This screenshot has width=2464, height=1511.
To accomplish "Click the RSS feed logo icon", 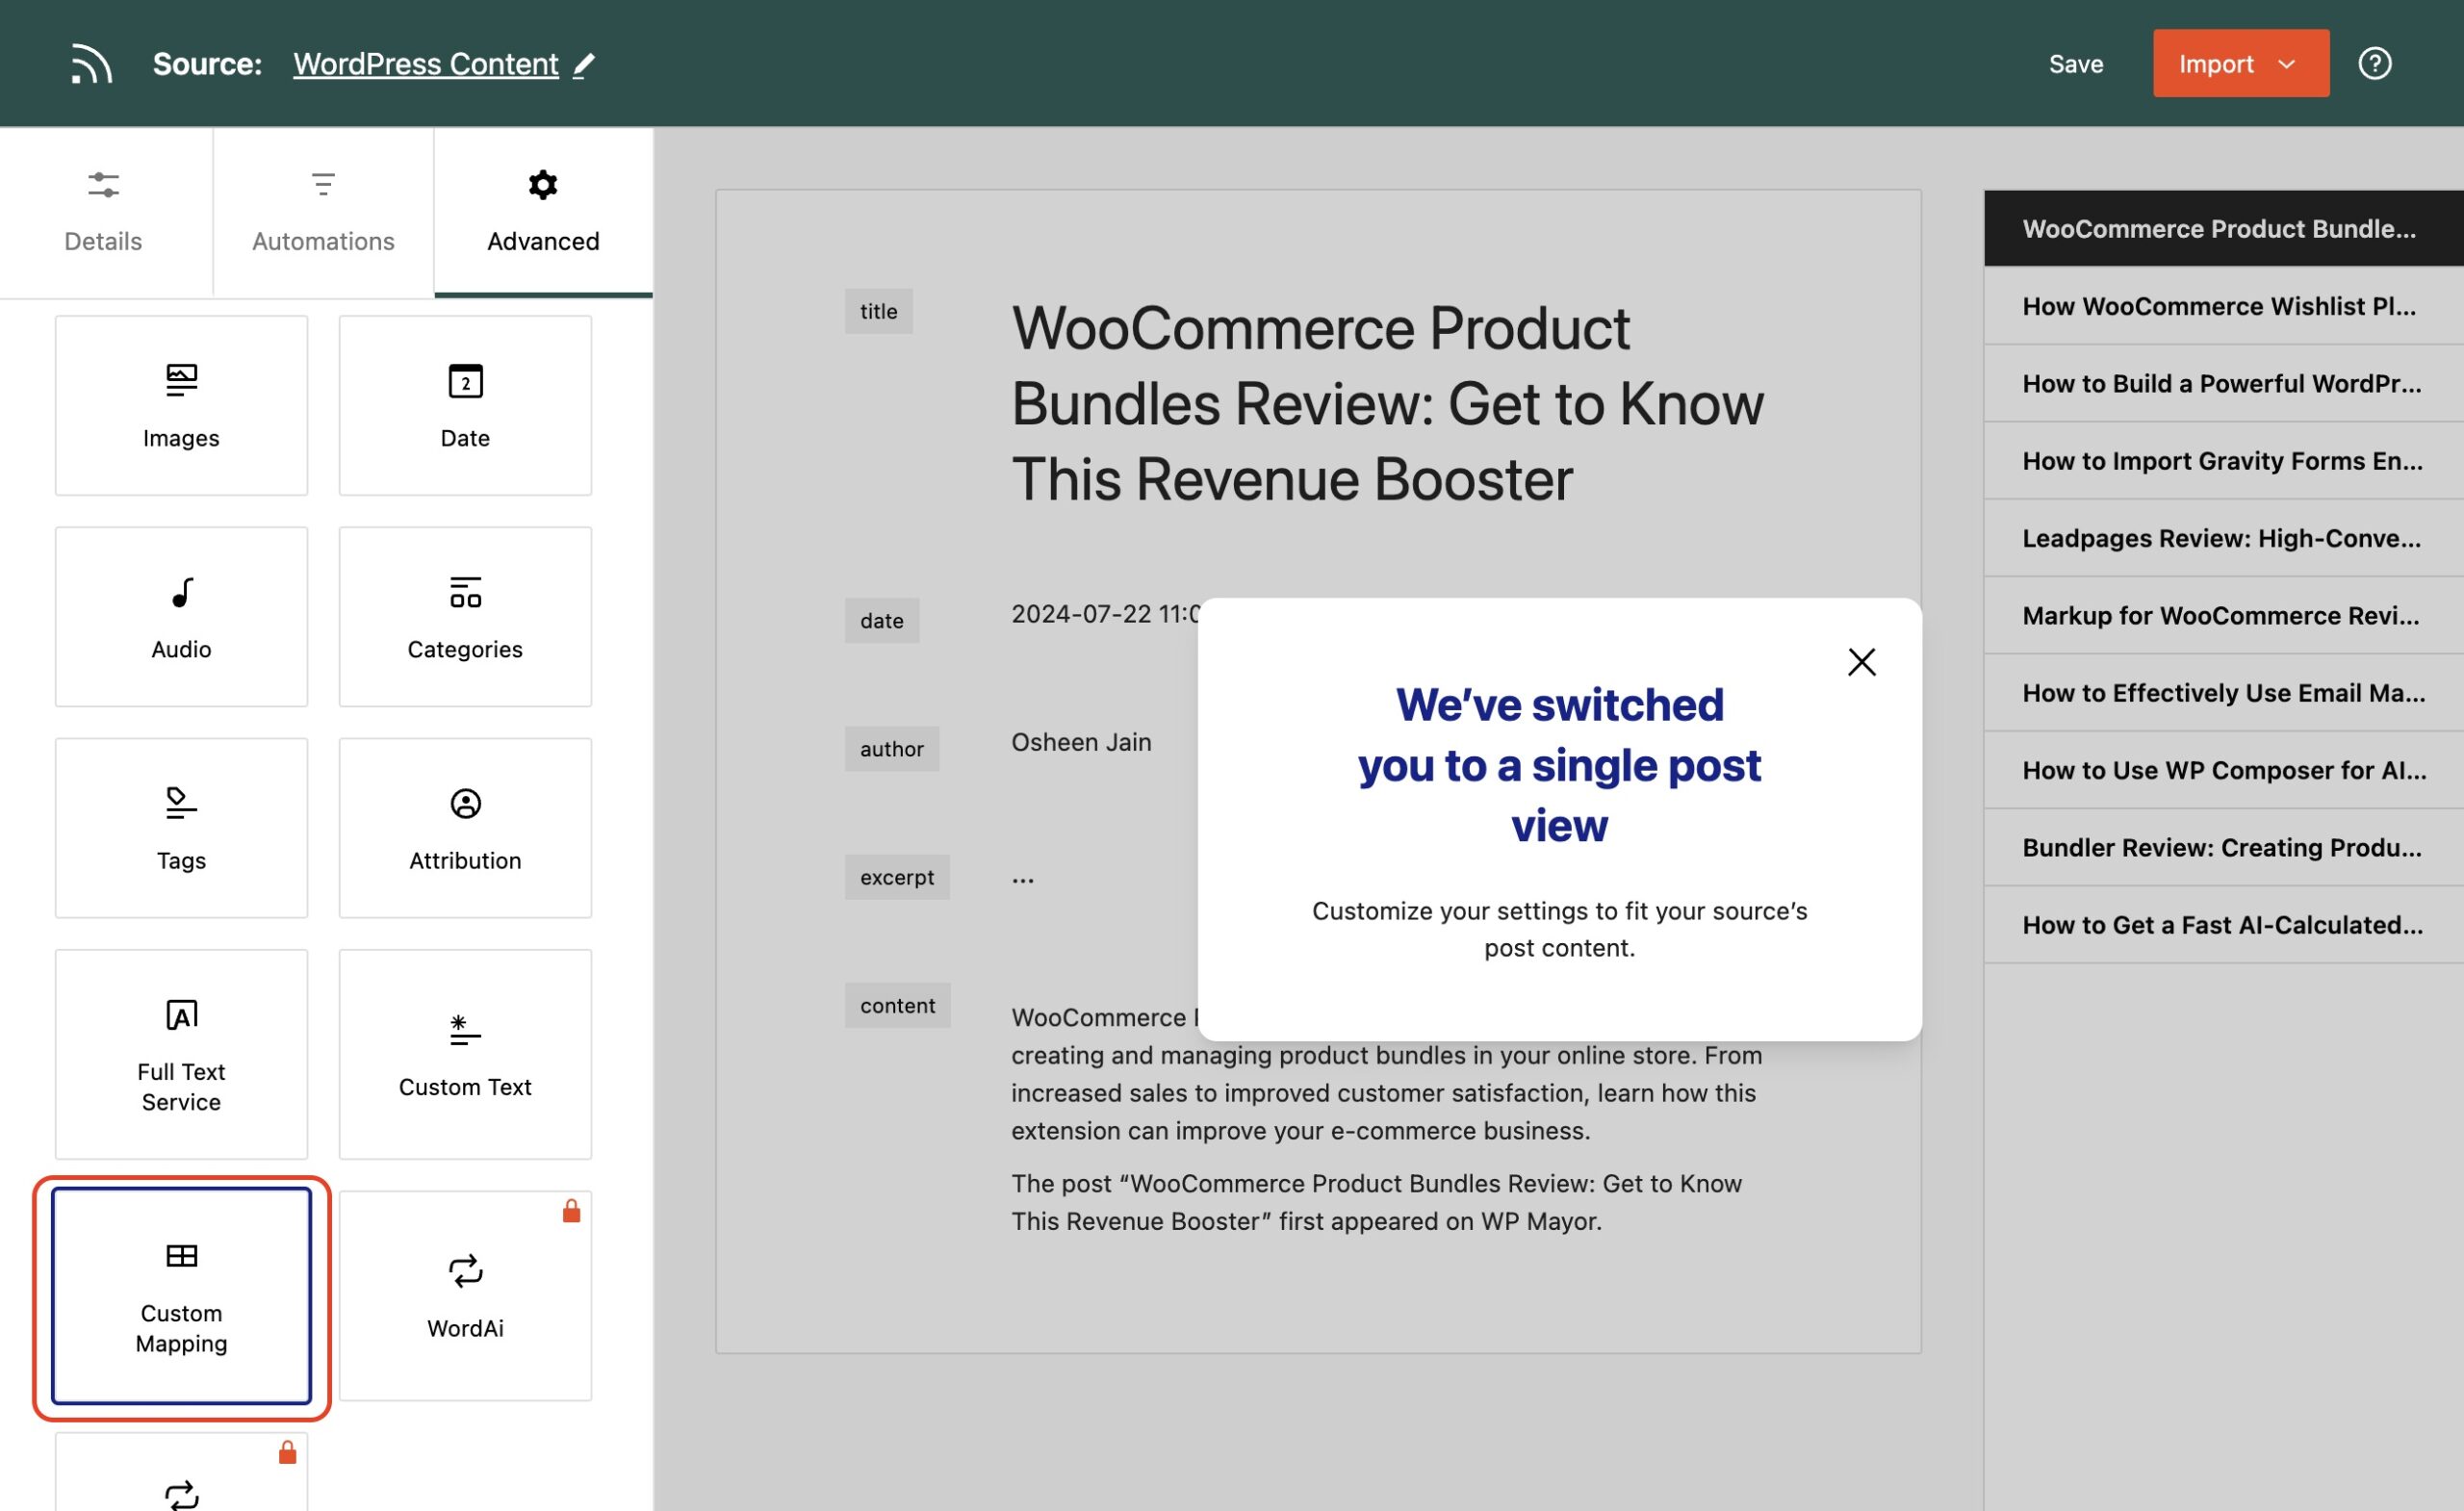I will pyautogui.click(x=90, y=63).
